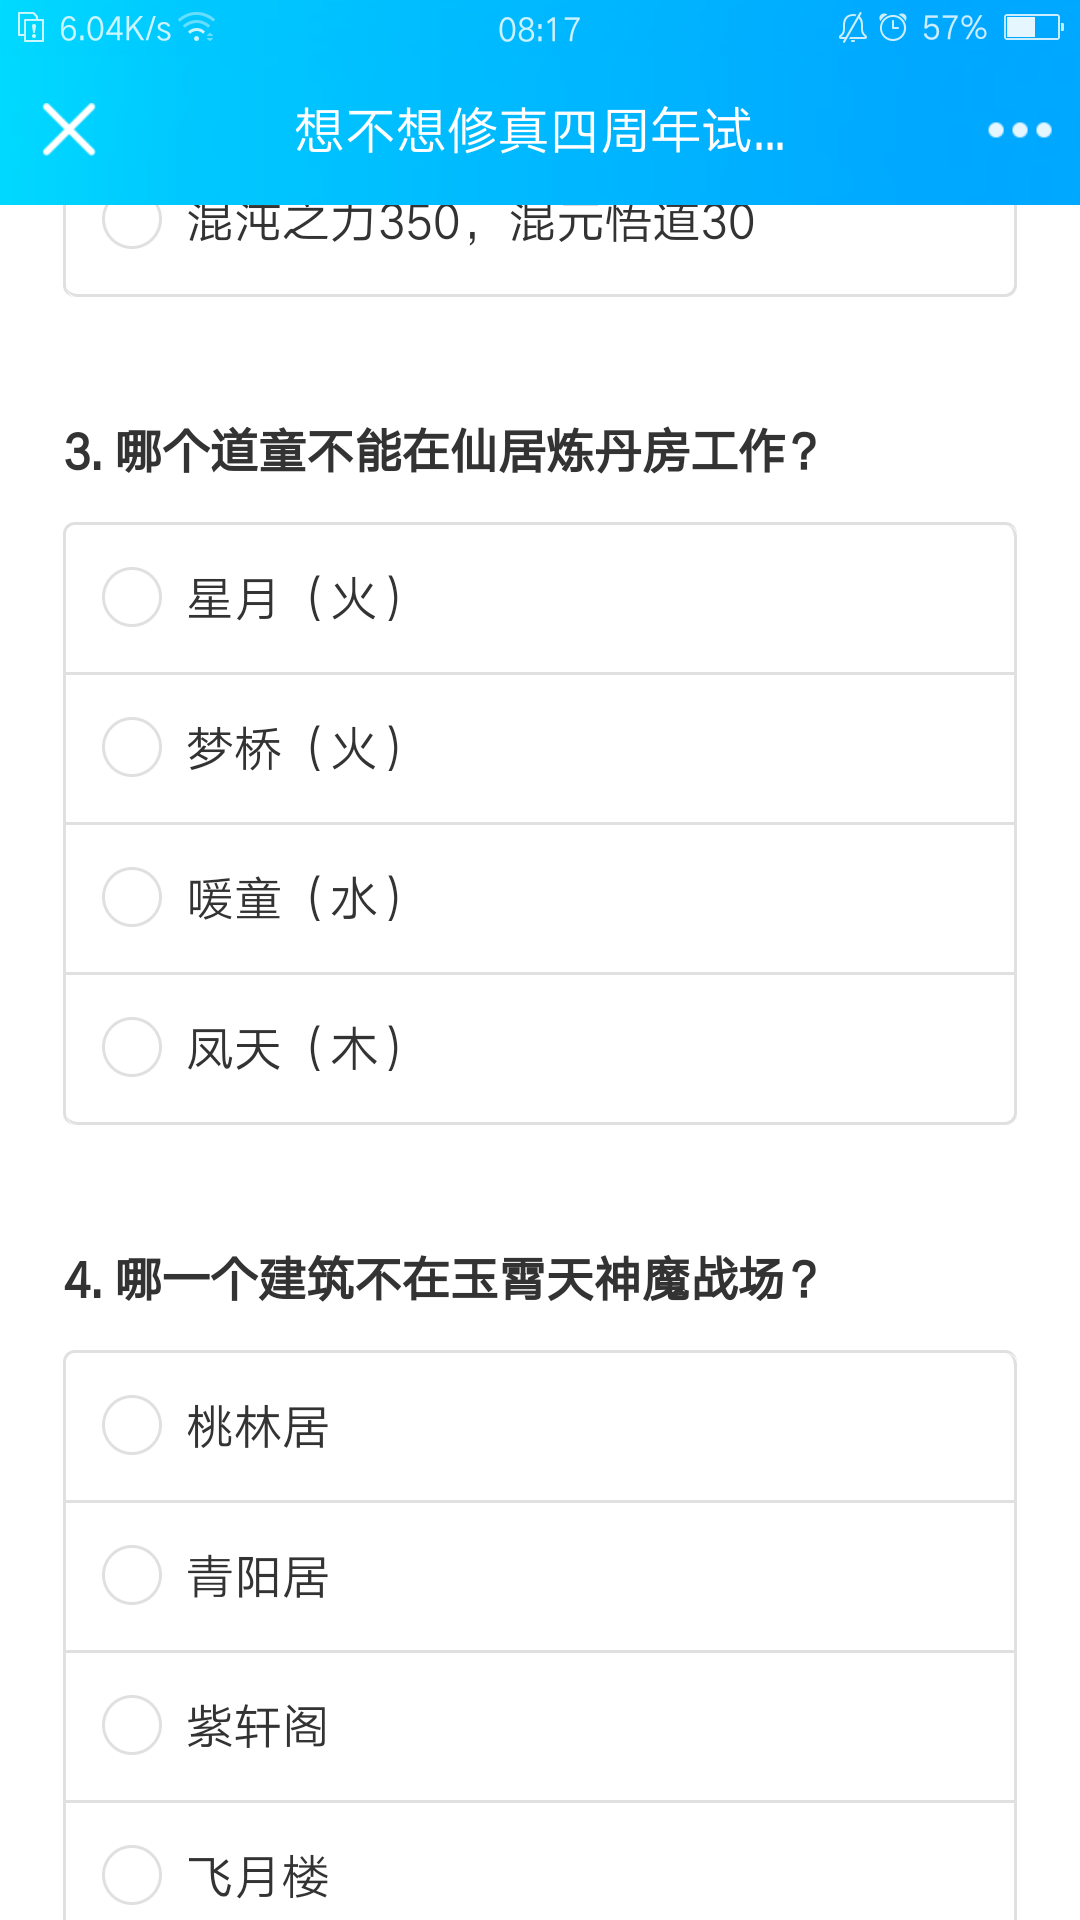The width and height of the screenshot is (1080, 1920).
Task: Tap the battery indicator icon
Action: coord(1034,27)
